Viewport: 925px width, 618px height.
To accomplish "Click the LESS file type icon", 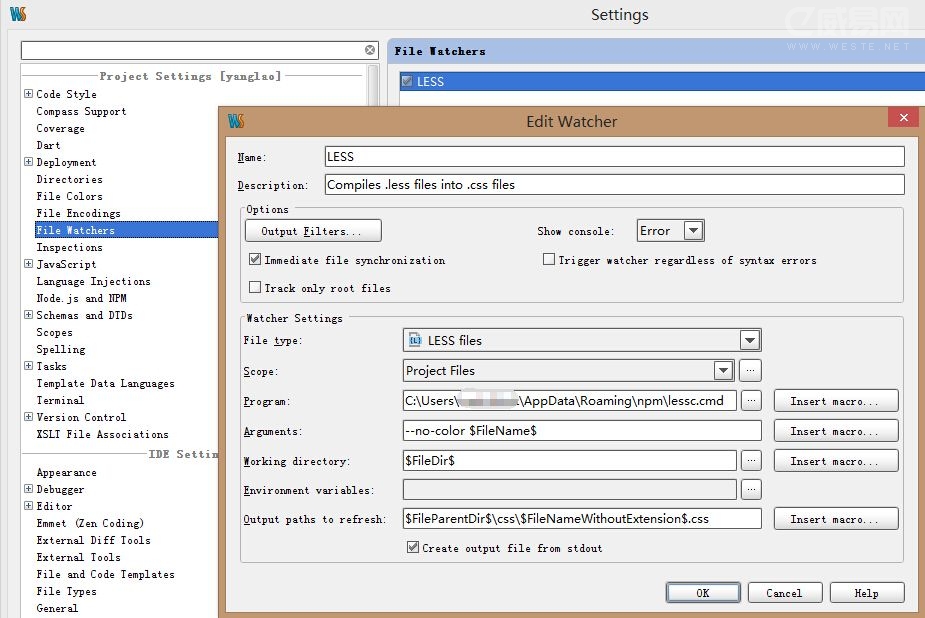I will pos(415,340).
